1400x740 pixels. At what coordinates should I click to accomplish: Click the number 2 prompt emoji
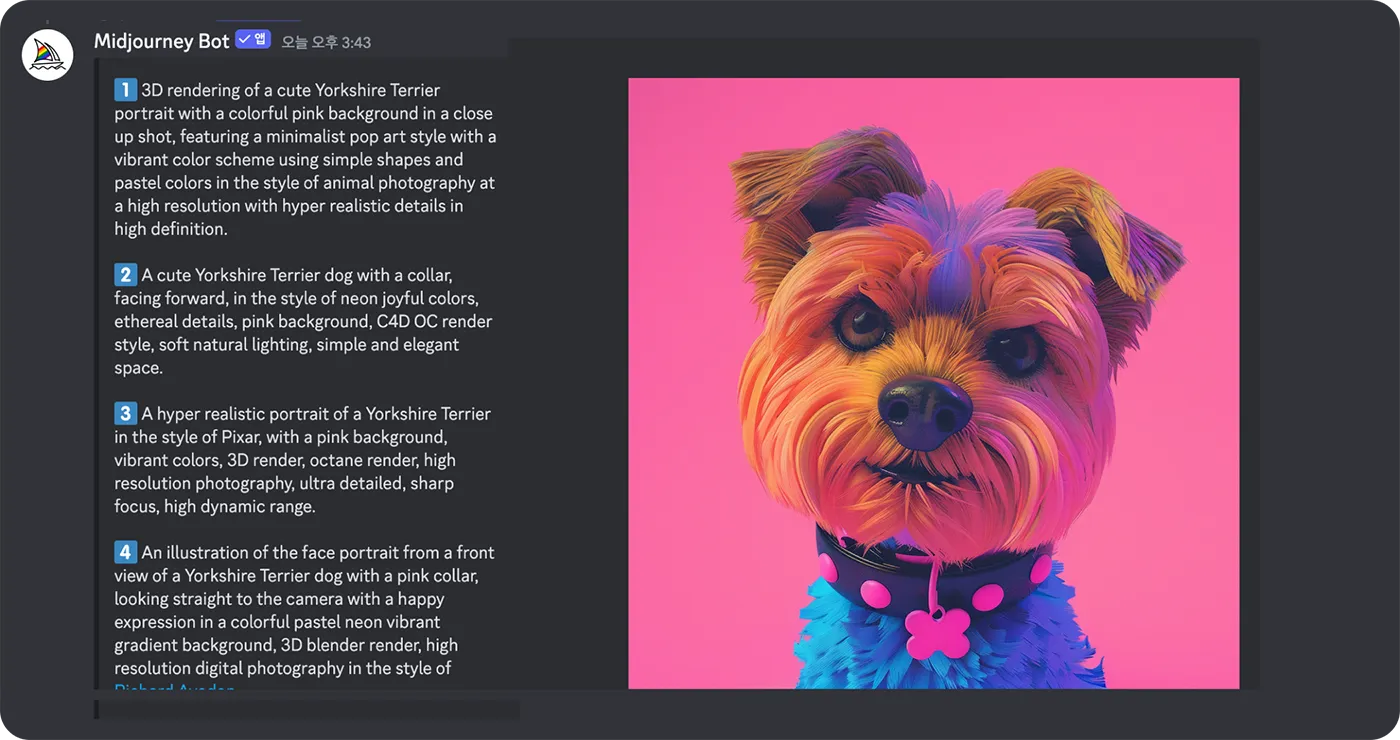pyautogui.click(x=125, y=275)
